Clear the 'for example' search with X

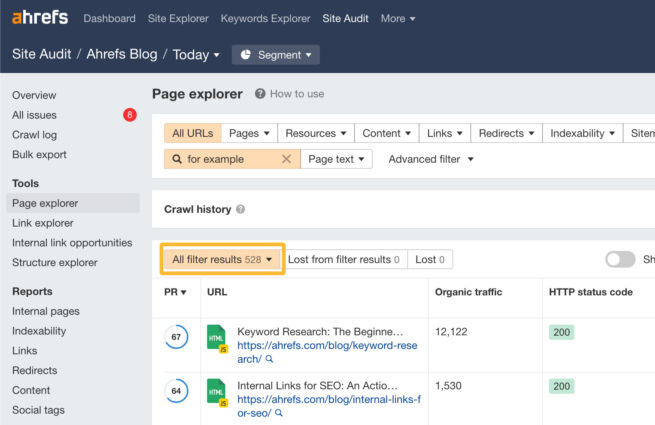tap(286, 159)
